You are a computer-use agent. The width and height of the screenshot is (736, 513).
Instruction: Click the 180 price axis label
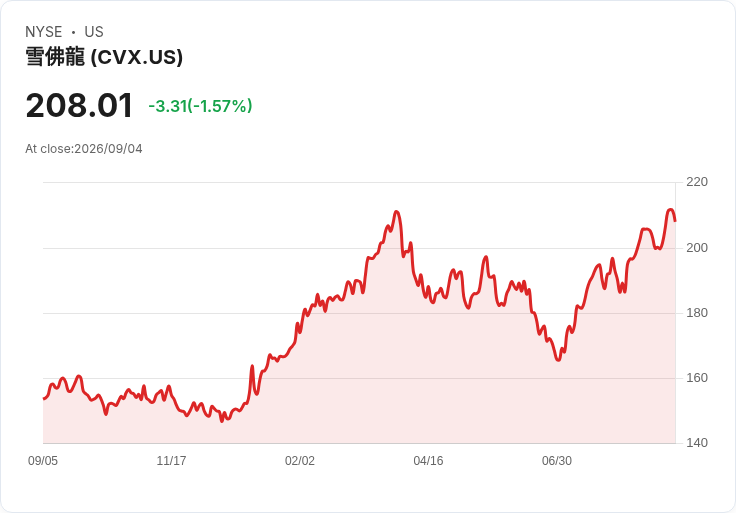tap(697, 313)
